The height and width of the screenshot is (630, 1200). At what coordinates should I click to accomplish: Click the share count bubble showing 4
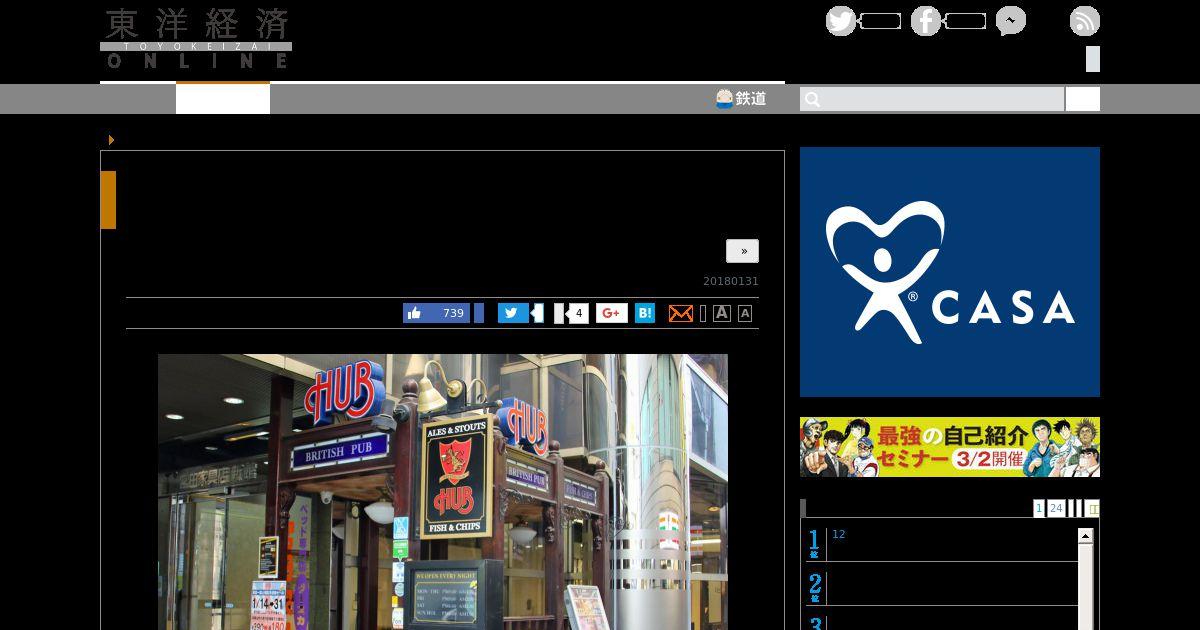[578, 313]
